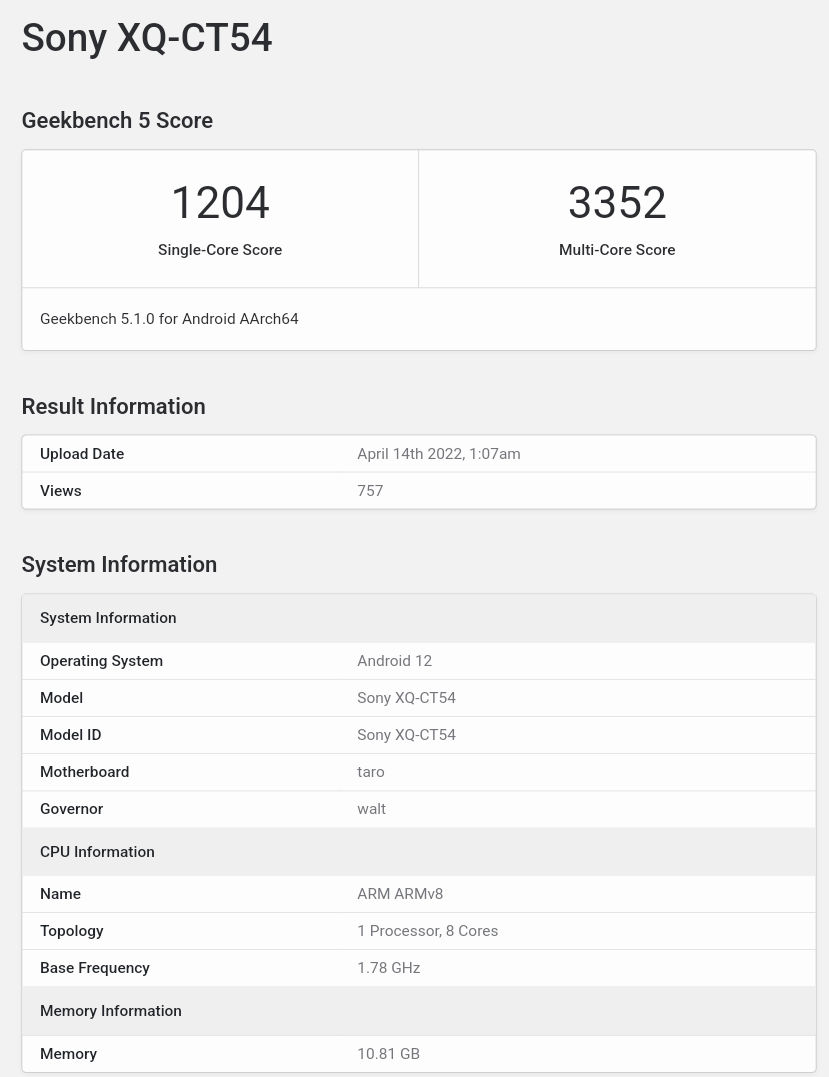This screenshot has height=1077, width=829.
Task: Select the Android 12 value
Action: [394, 661]
